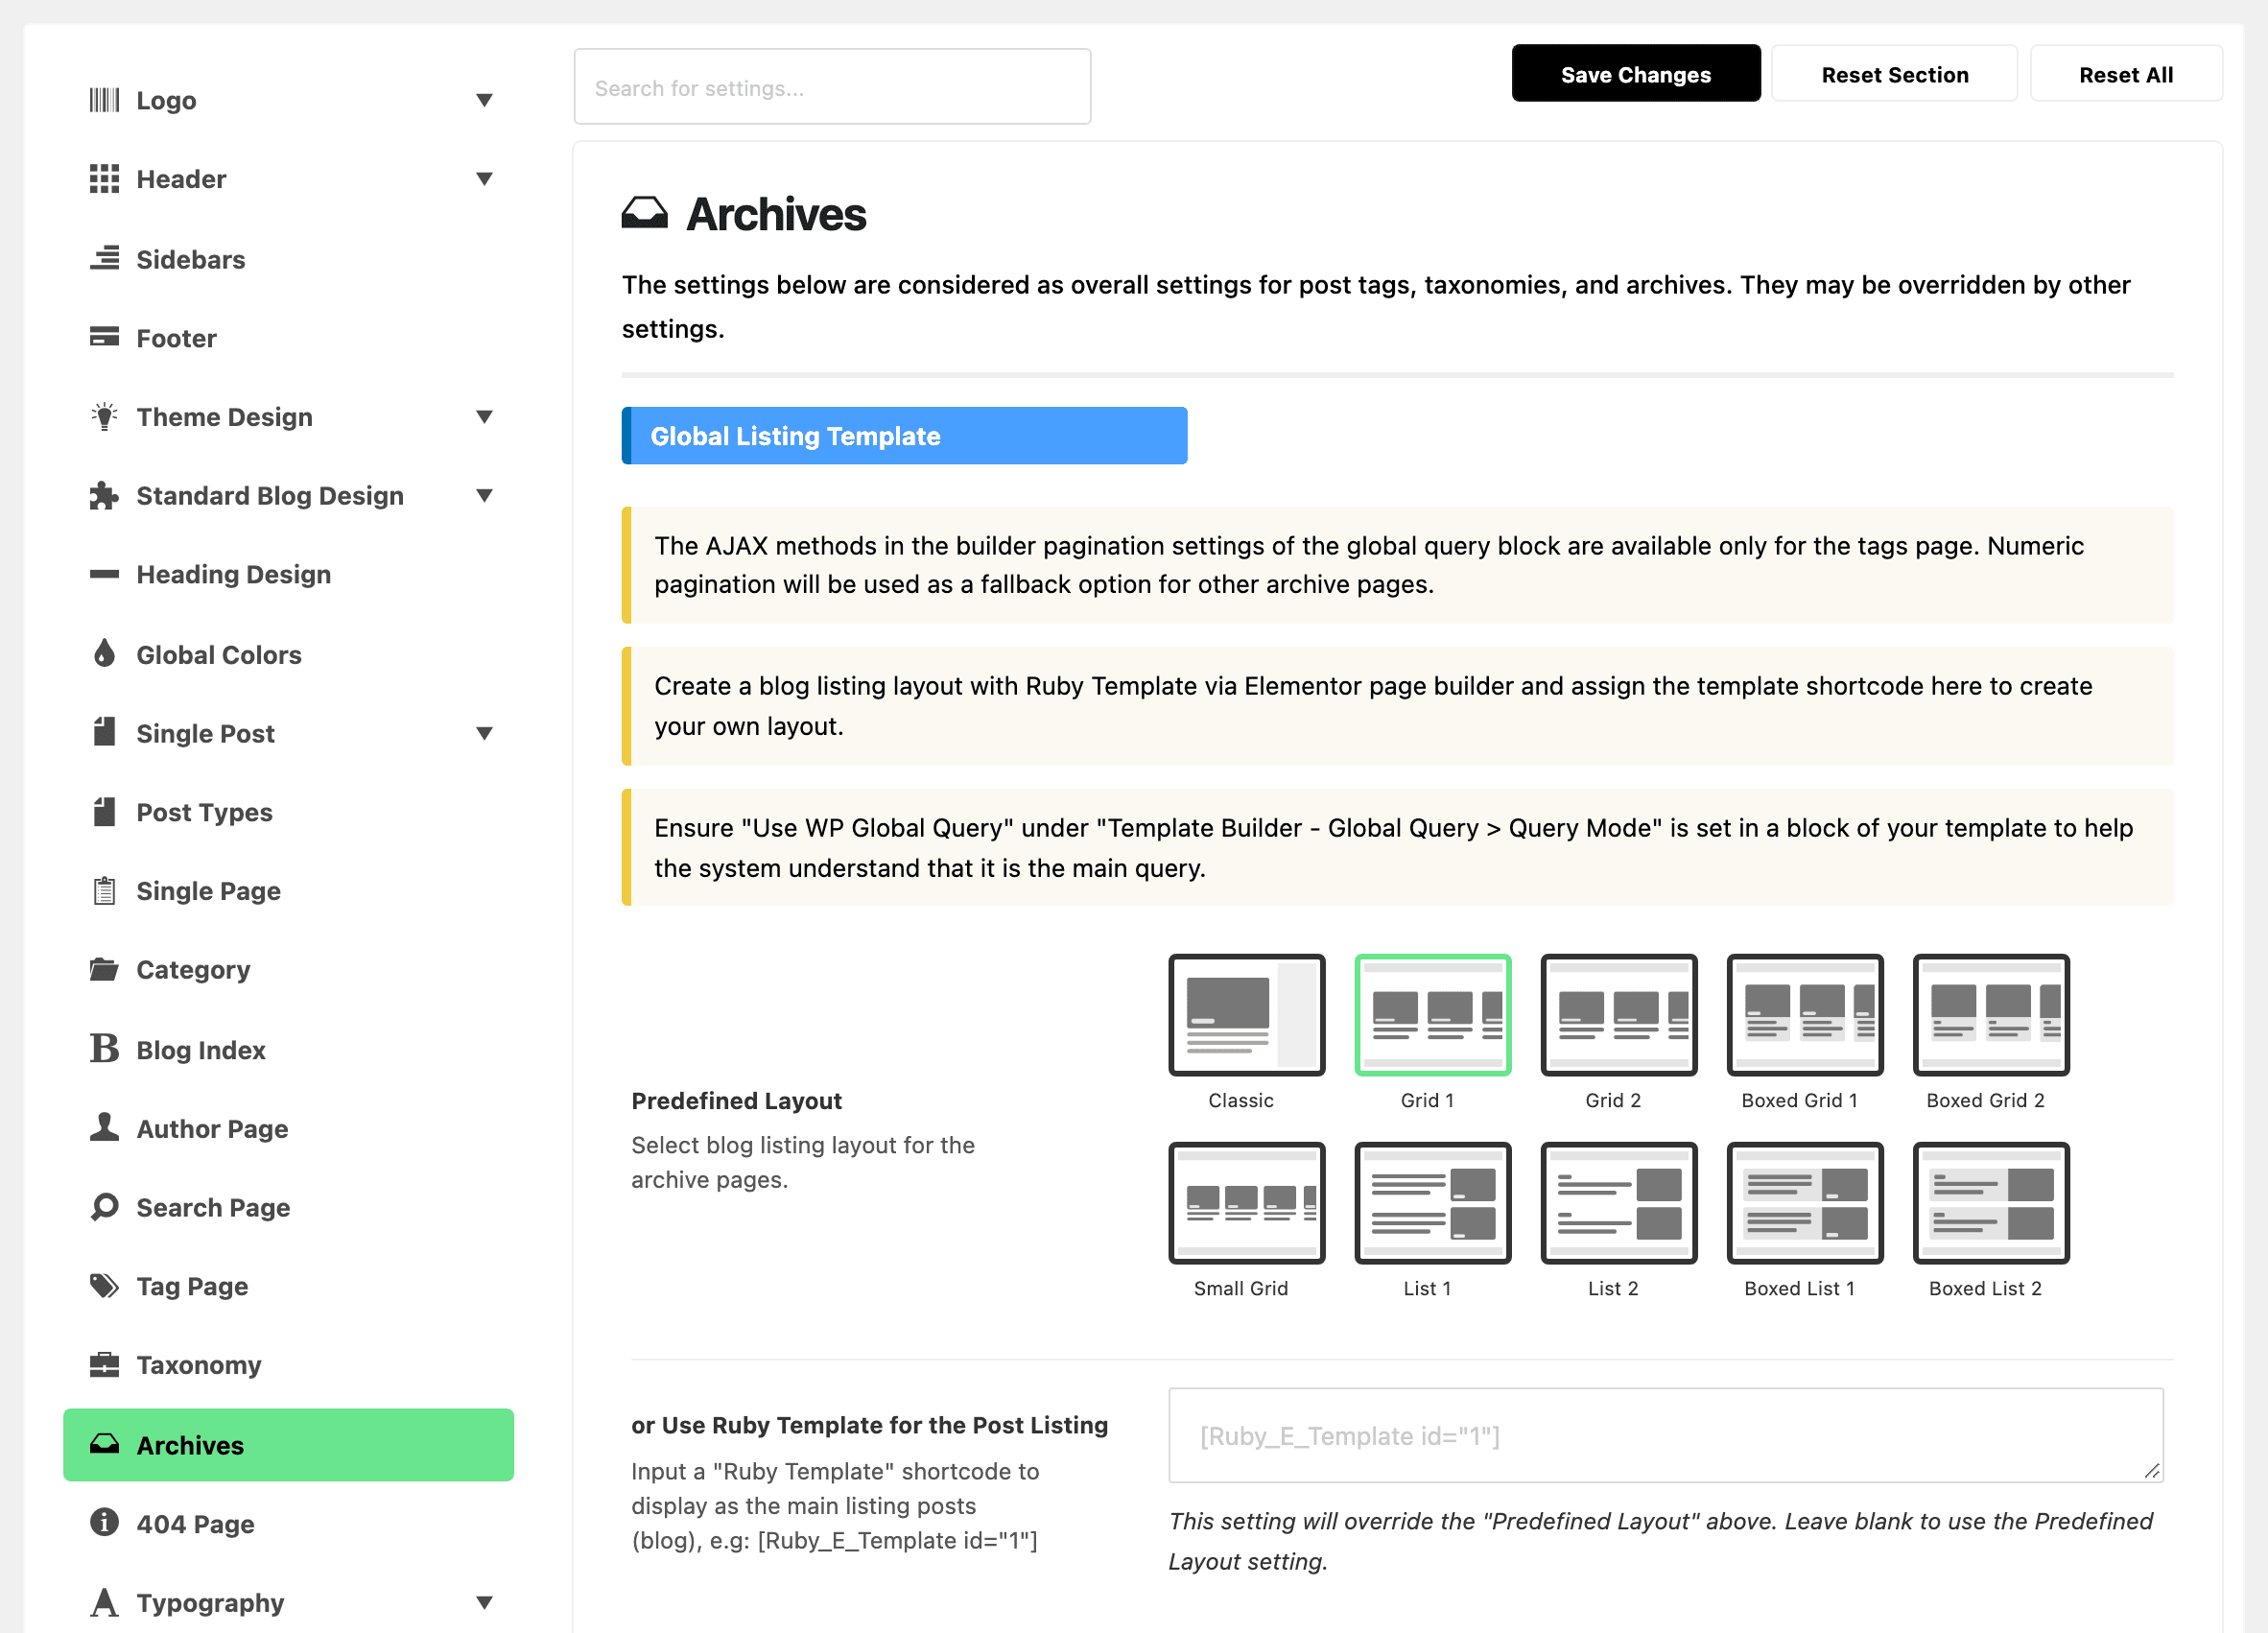Click the Sidebars alignment icon
This screenshot has width=2268, height=1633.
point(104,259)
